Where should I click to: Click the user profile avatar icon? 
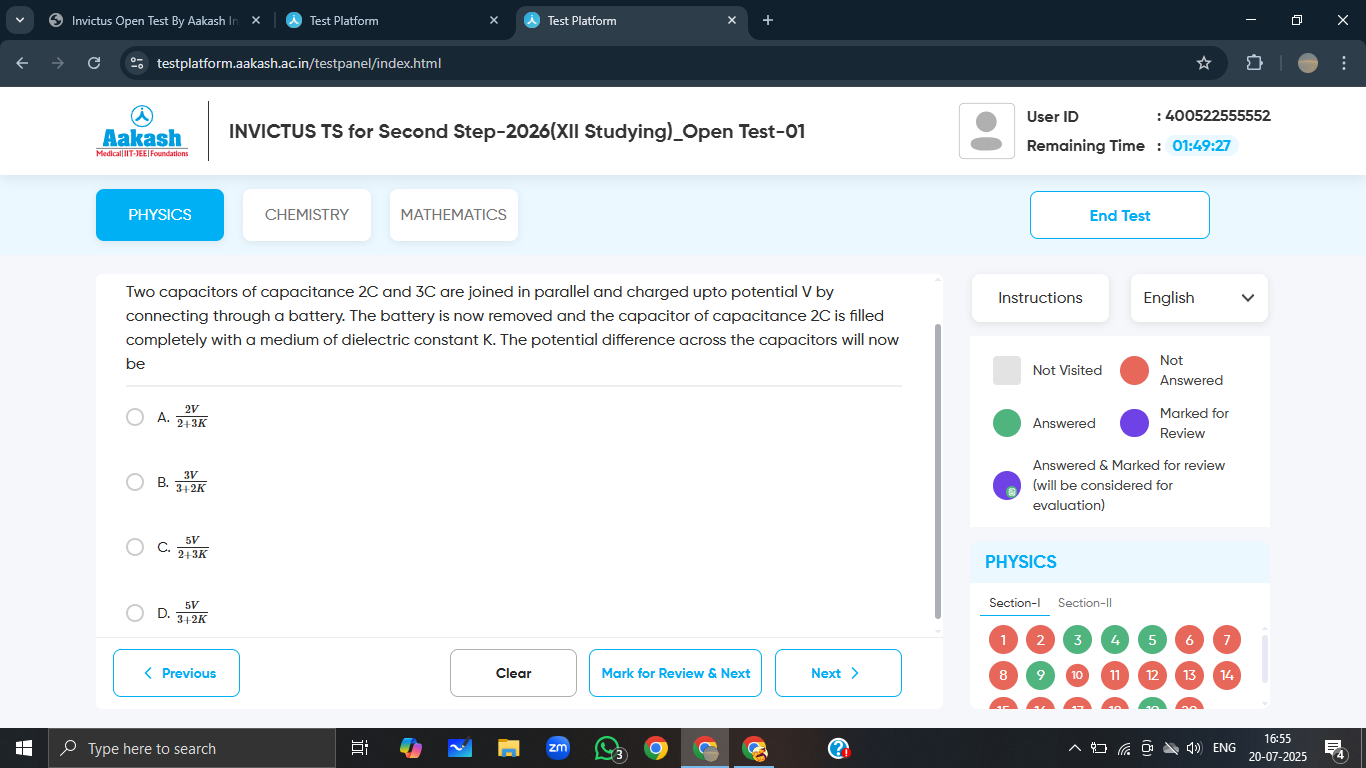click(x=986, y=131)
